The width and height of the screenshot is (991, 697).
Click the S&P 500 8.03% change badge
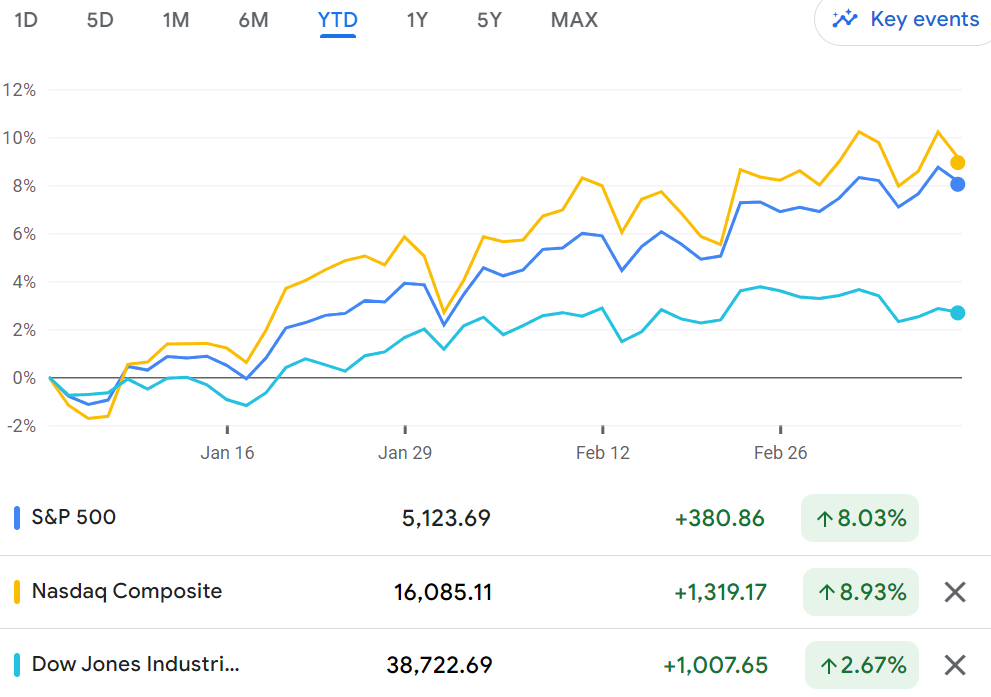pyautogui.click(x=860, y=518)
